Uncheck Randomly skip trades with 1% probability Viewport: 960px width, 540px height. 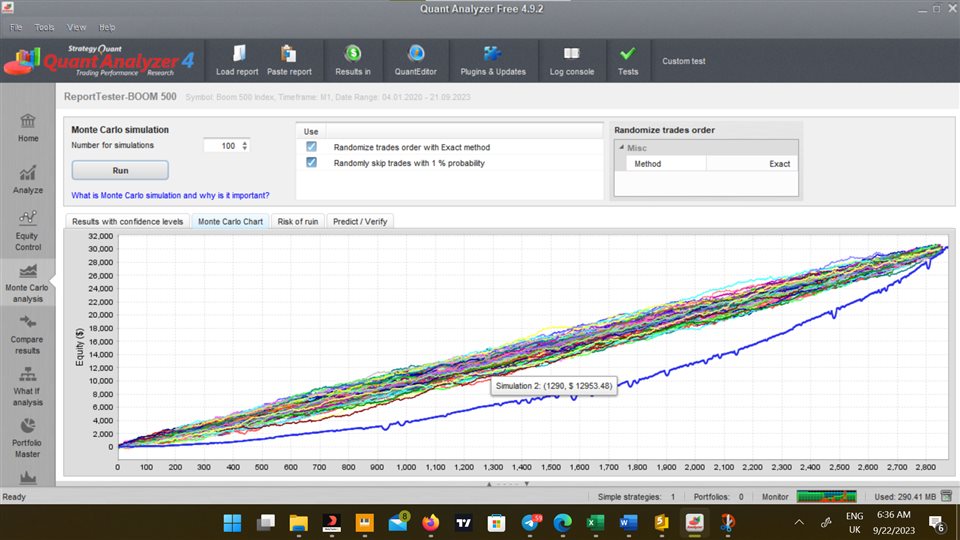point(311,163)
